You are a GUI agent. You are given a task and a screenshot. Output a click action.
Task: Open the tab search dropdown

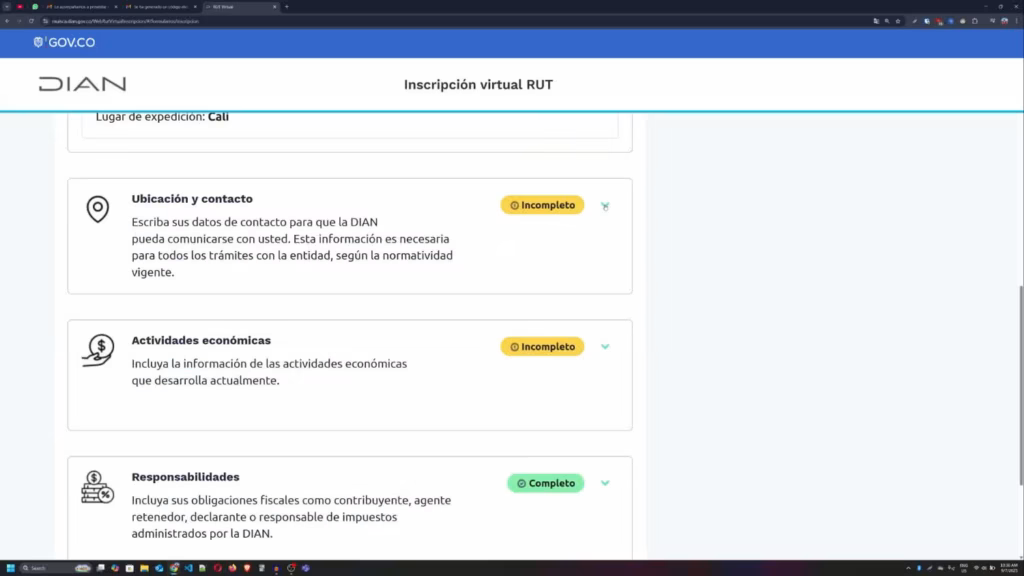pos(7,7)
